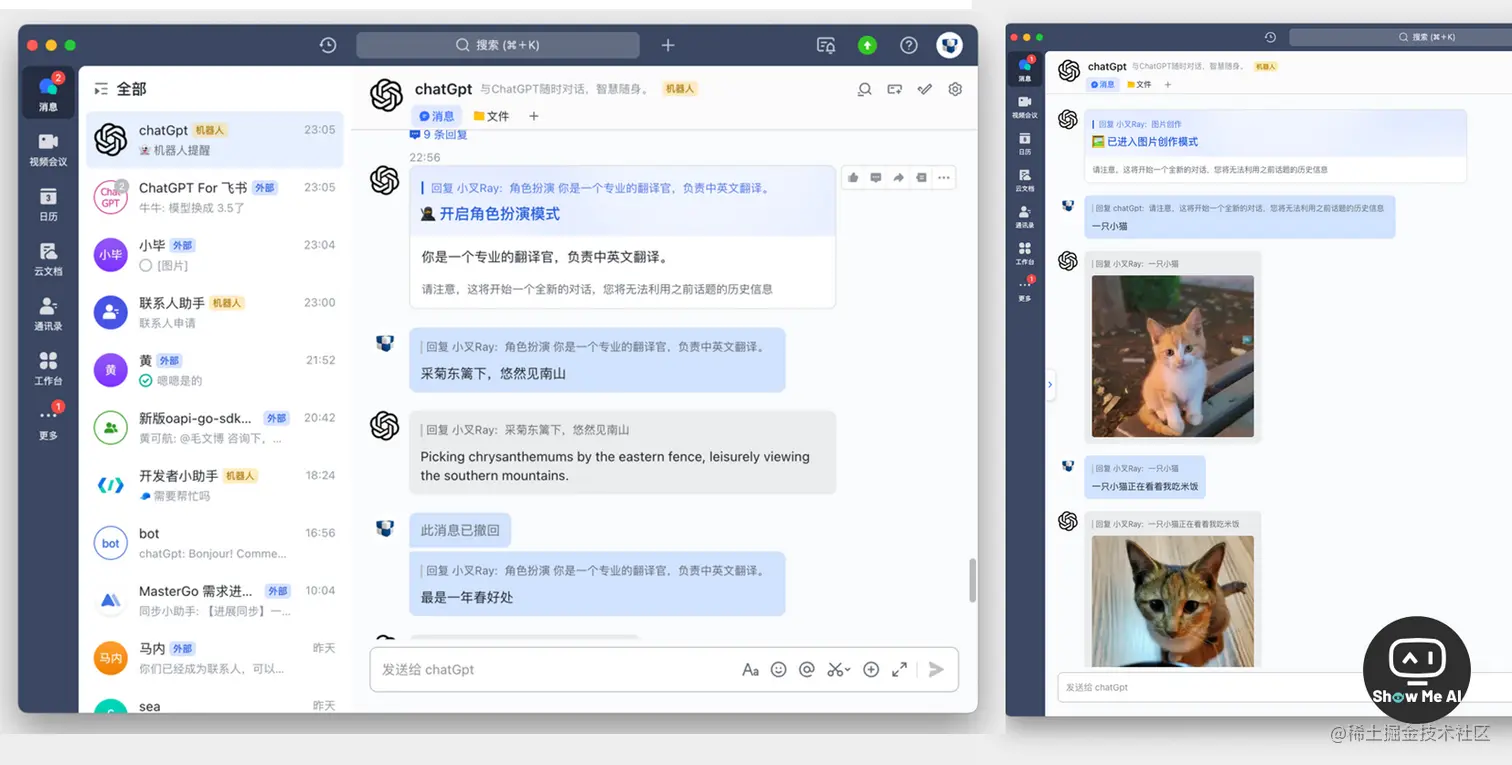Click the scissors screenshot icon
The width and height of the screenshot is (1512, 765).
pyautogui.click(x=834, y=670)
